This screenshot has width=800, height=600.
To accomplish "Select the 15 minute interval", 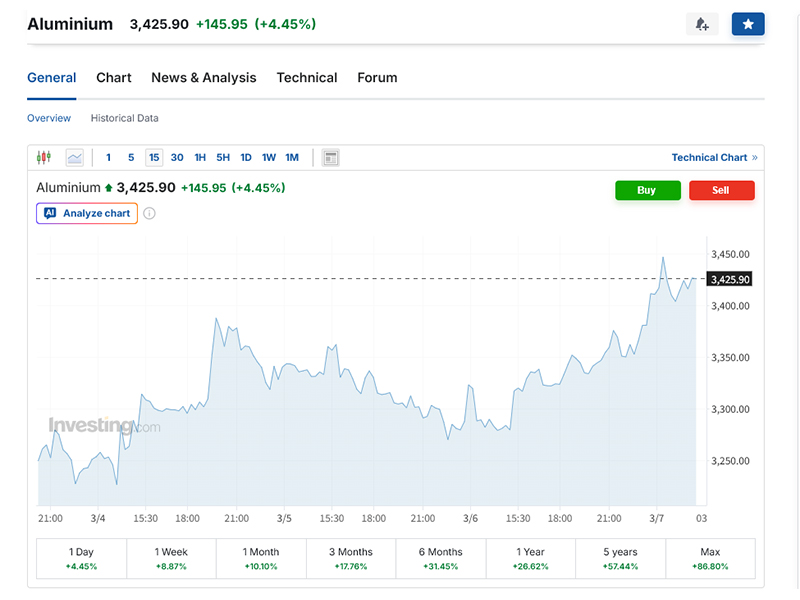I will click(x=154, y=157).
